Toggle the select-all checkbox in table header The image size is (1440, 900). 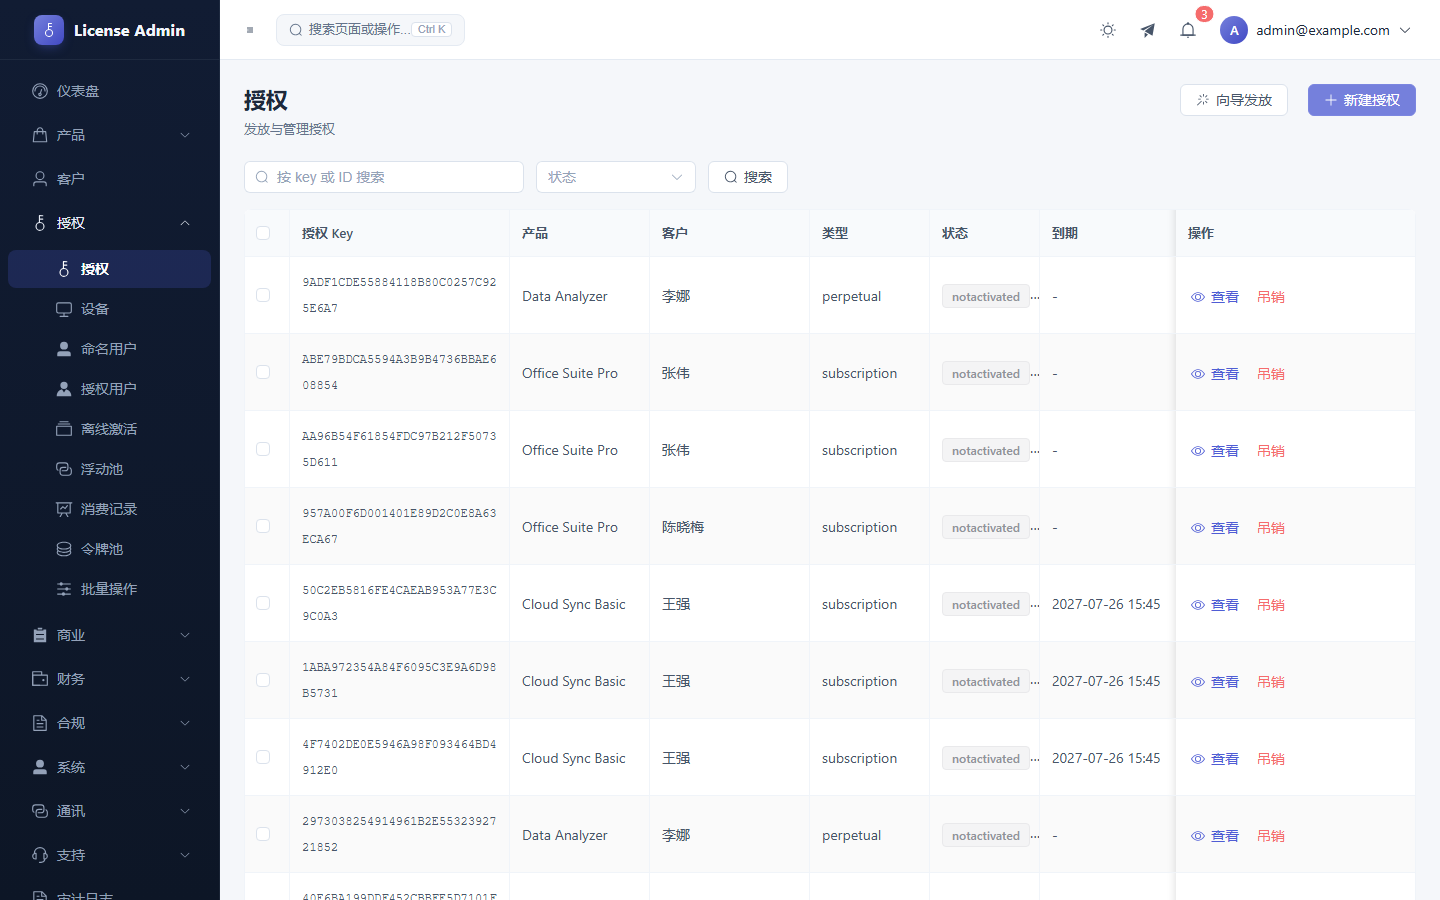(x=263, y=233)
